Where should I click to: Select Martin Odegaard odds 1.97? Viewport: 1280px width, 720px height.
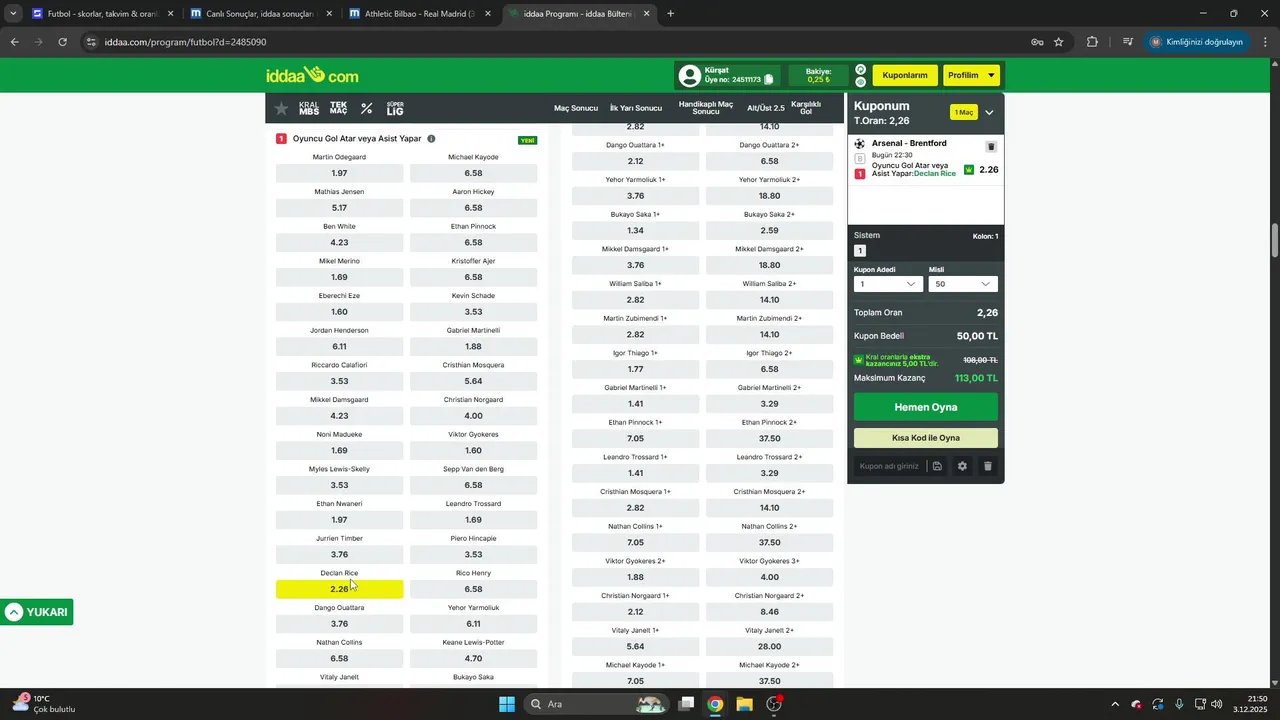click(339, 173)
